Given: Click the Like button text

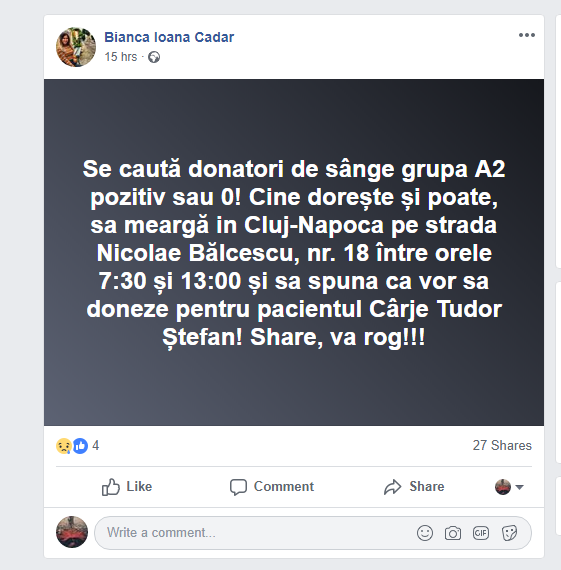Looking at the screenshot, I should coord(139,486).
